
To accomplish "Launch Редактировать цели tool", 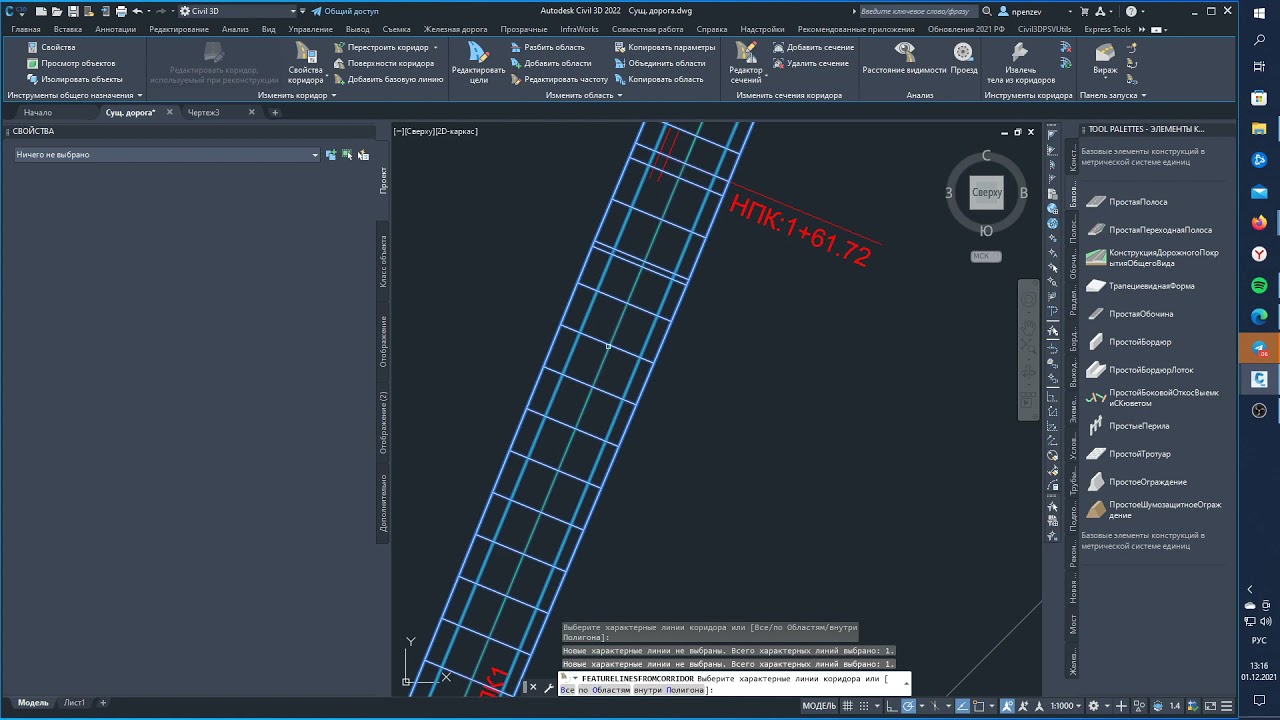I will pos(478,62).
